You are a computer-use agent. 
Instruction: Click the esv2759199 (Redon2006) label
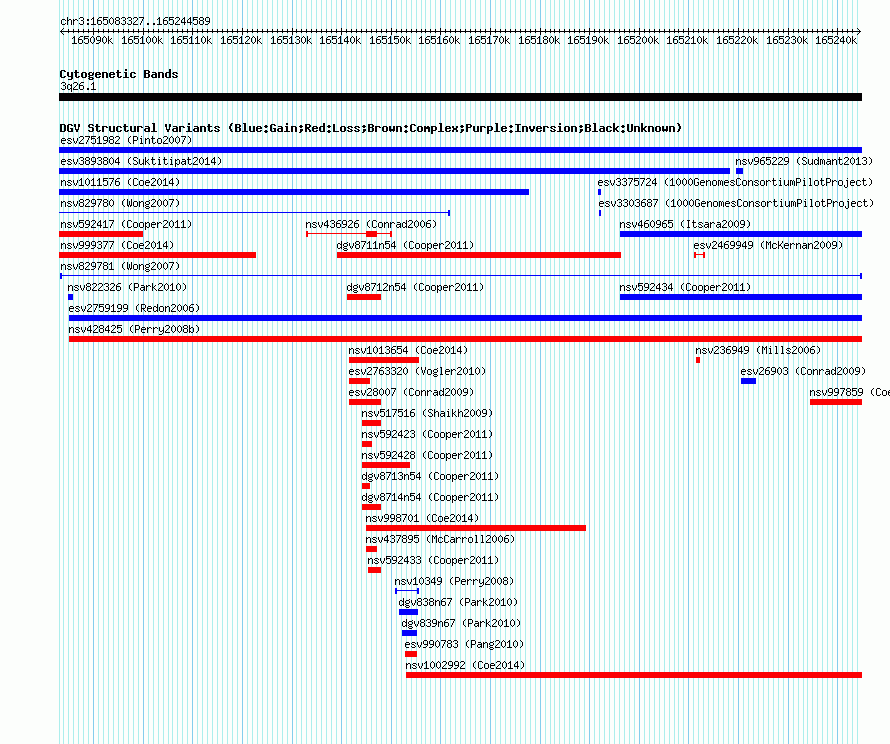tap(134, 308)
